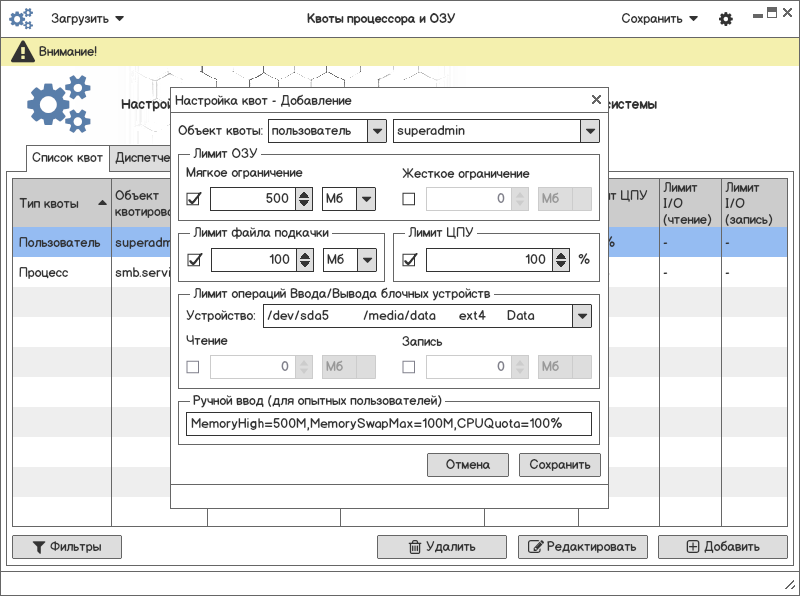
Task: Click the Удалить trash button
Action: (441, 547)
